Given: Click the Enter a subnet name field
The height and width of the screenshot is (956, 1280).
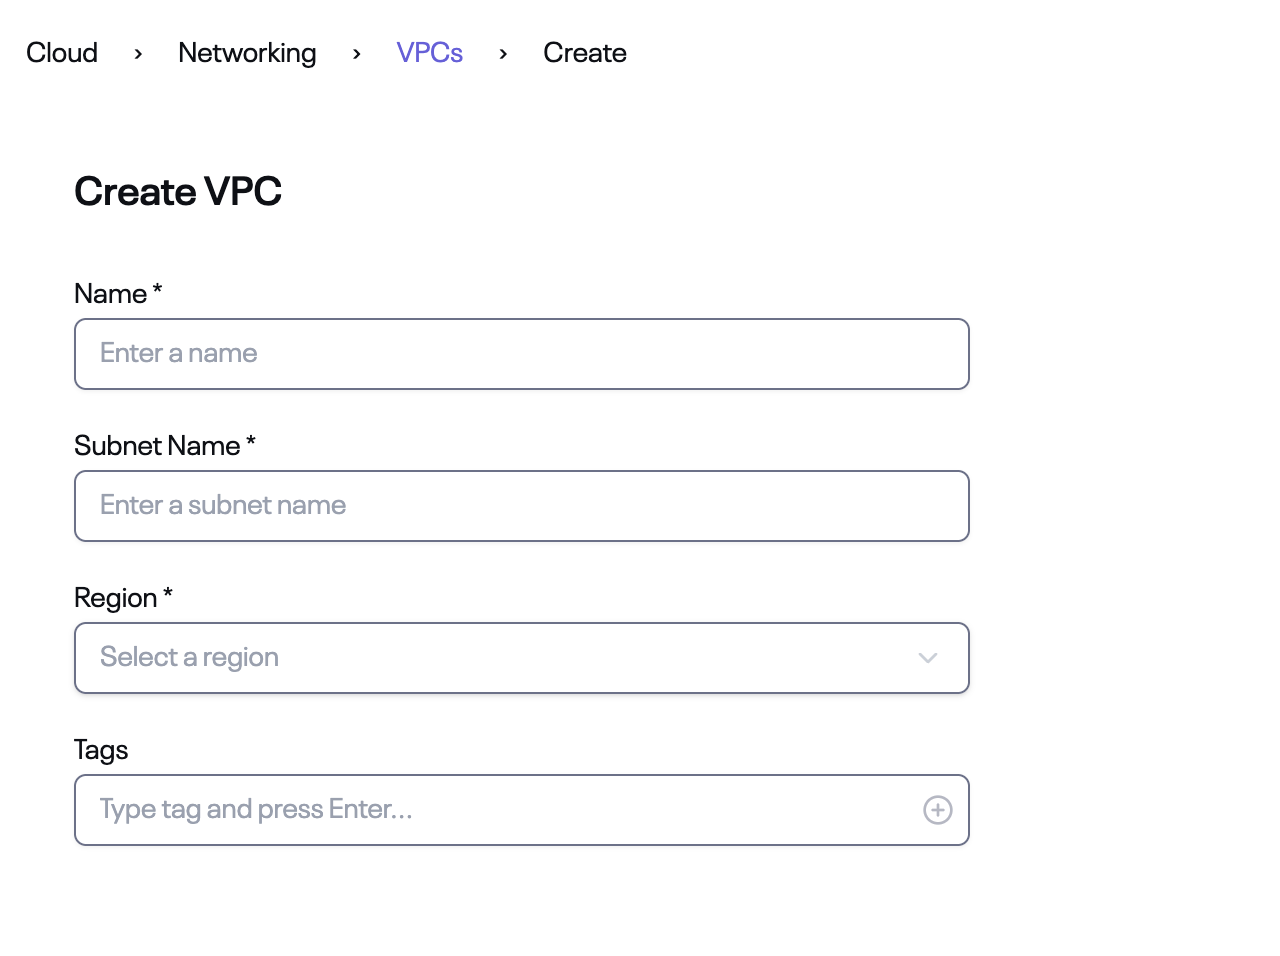Looking at the screenshot, I should 521,506.
